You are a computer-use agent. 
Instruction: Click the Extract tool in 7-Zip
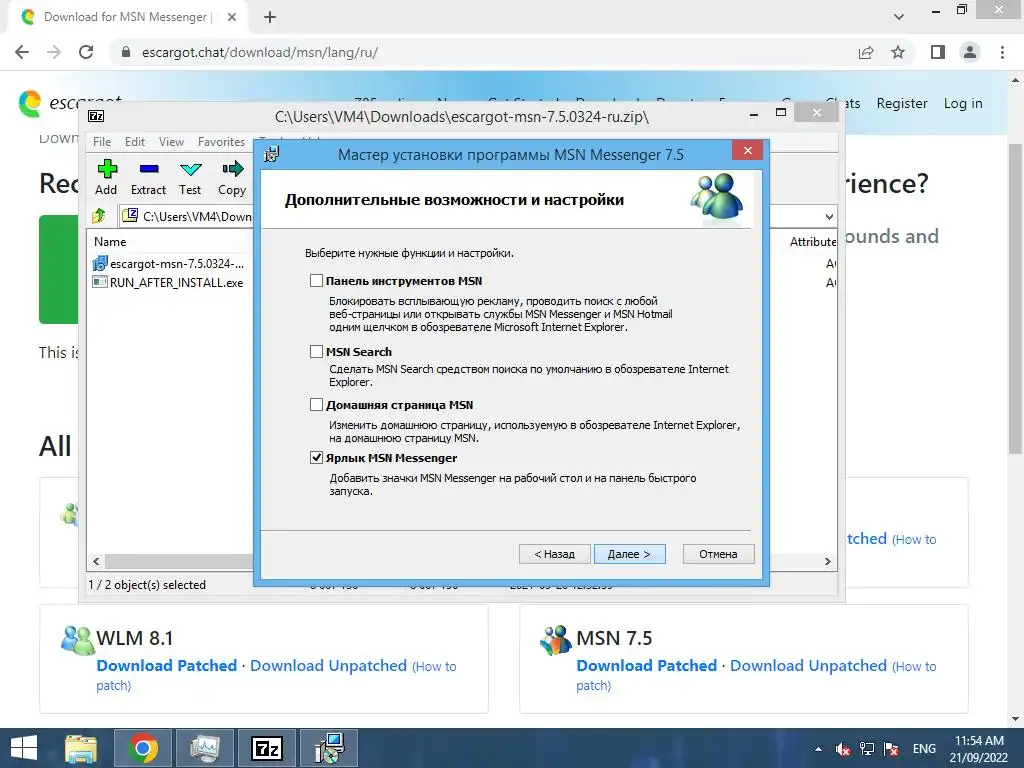pyautogui.click(x=148, y=177)
